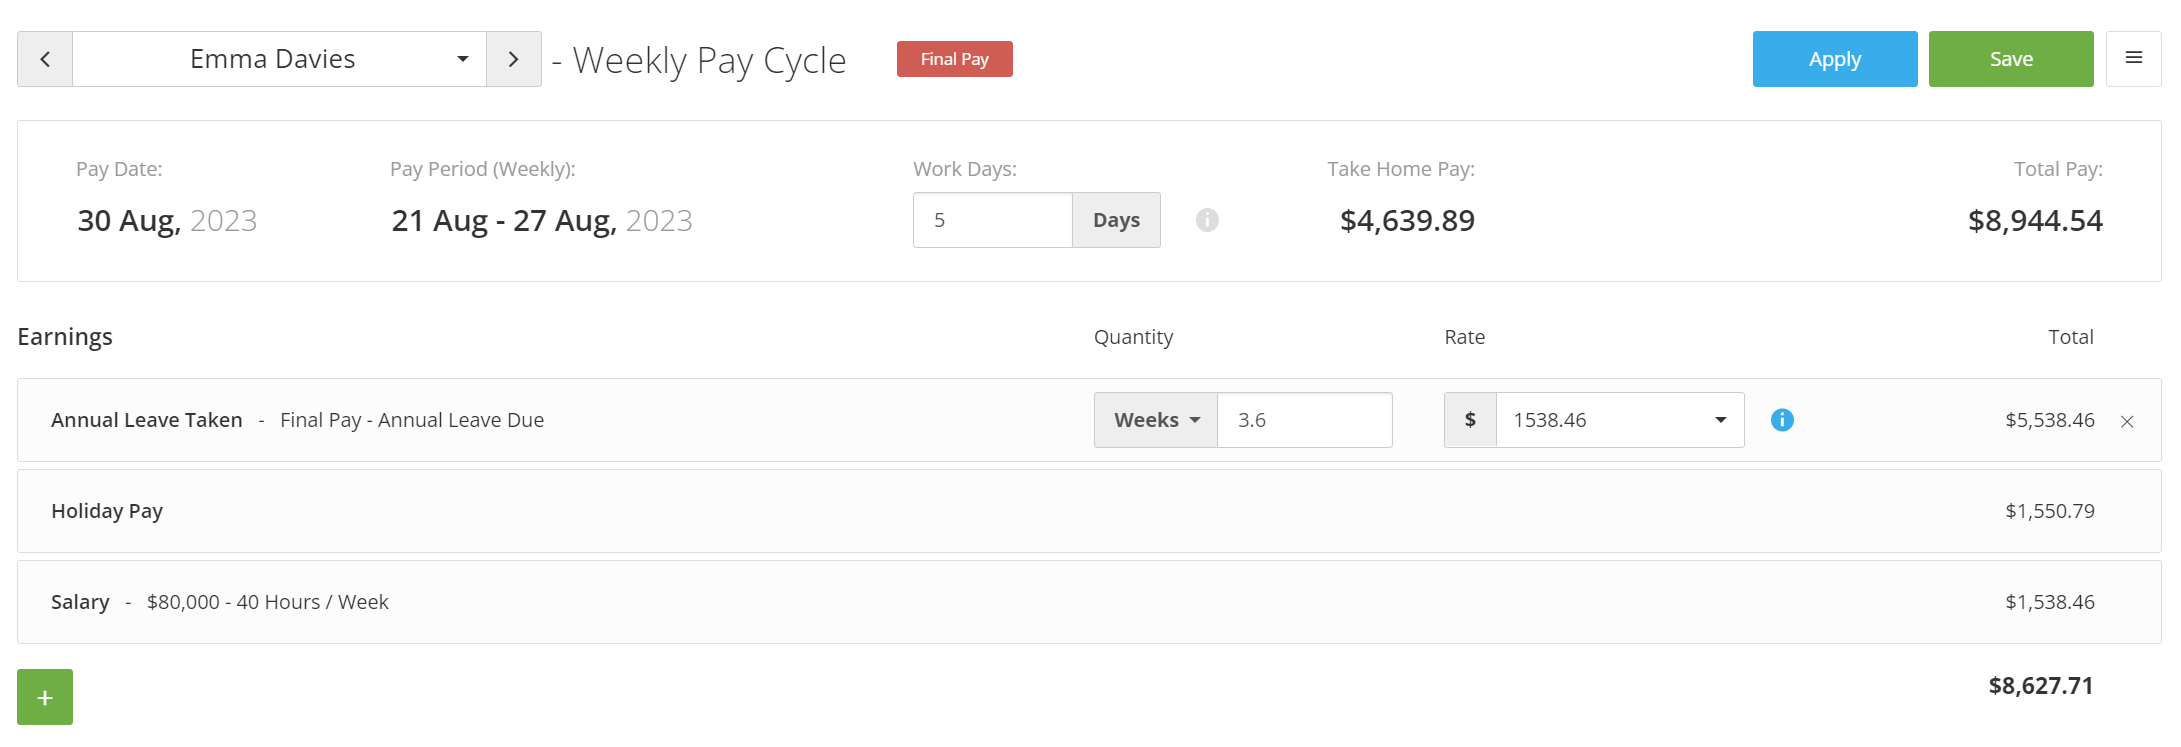Click the green Save button
The image size is (2181, 747).
(2011, 59)
